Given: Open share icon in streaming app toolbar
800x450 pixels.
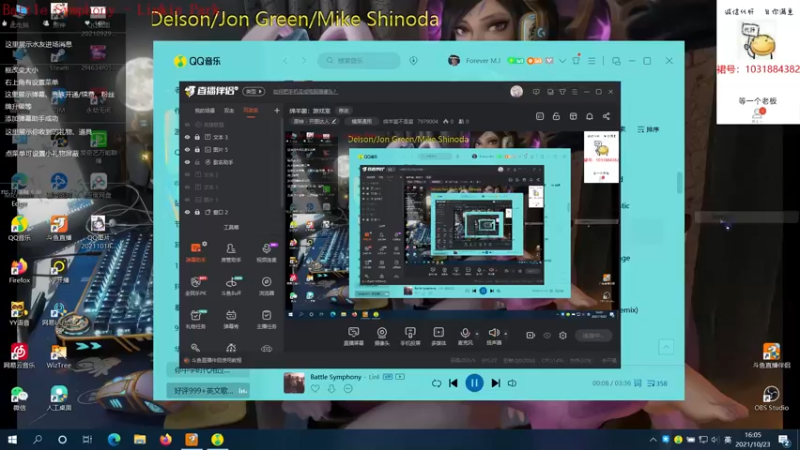Looking at the screenshot, I should click(606, 116).
